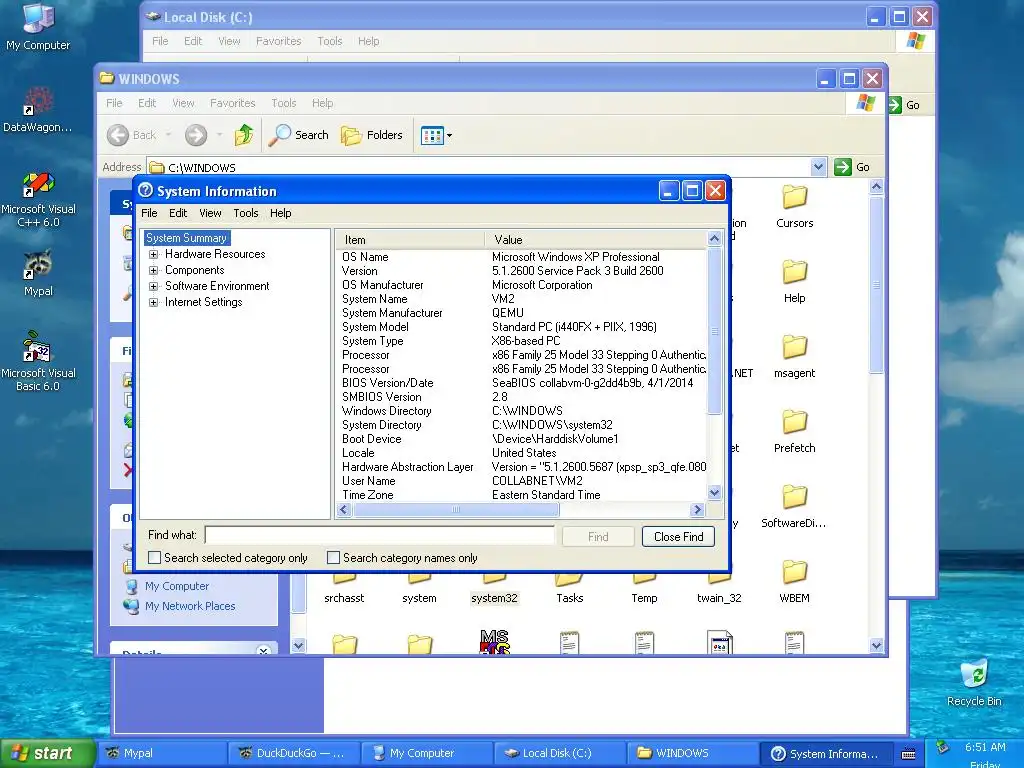Screen dimensions: 1024x768
Task: Select the OS Name row
Action: coord(521,257)
